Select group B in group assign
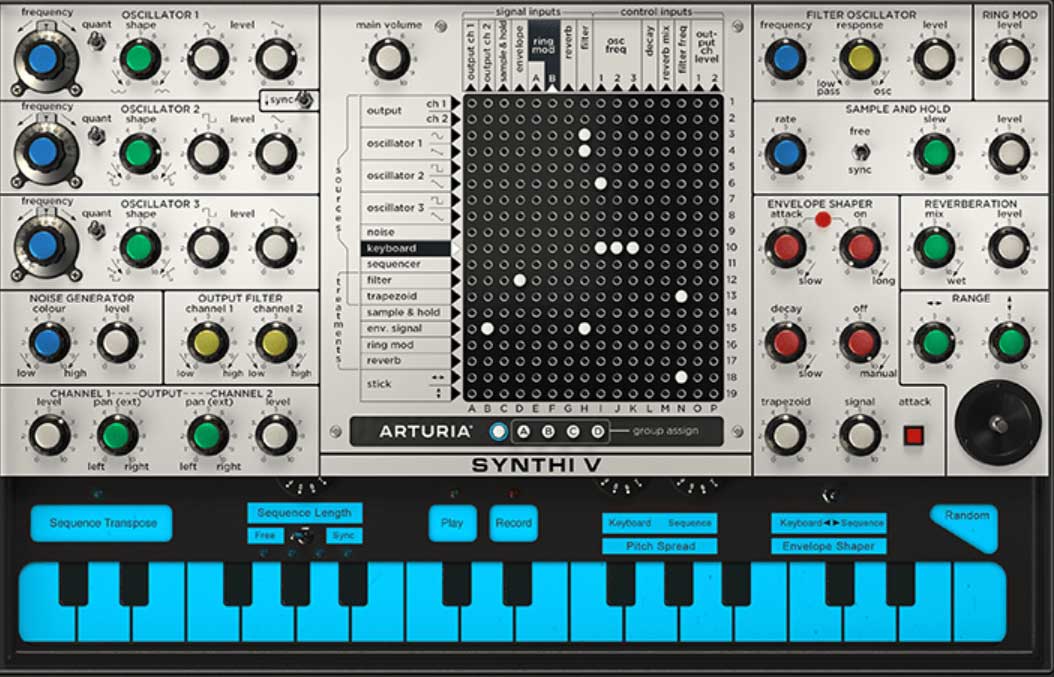The height and width of the screenshot is (677, 1054). (x=549, y=432)
